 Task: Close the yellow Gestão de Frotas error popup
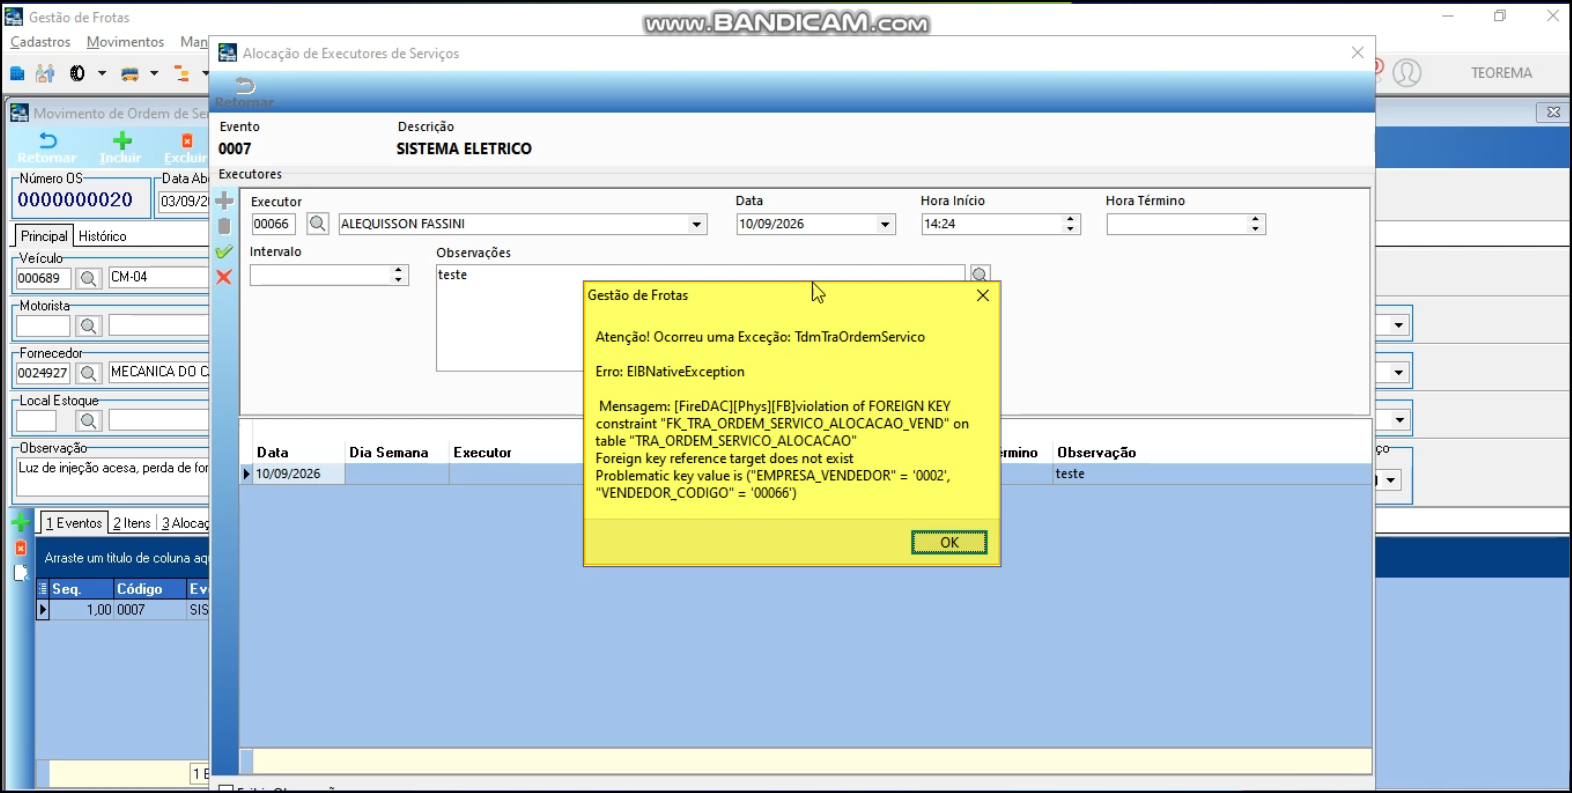(x=983, y=295)
